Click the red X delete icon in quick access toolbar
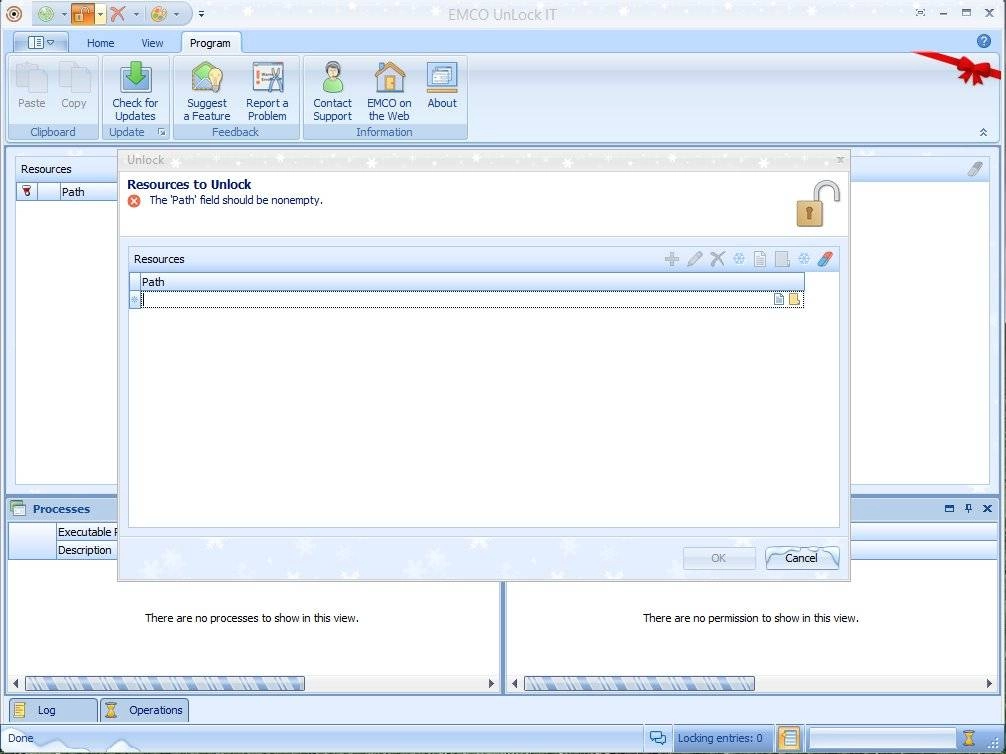The image size is (1006, 754). [x=117, y=13]
